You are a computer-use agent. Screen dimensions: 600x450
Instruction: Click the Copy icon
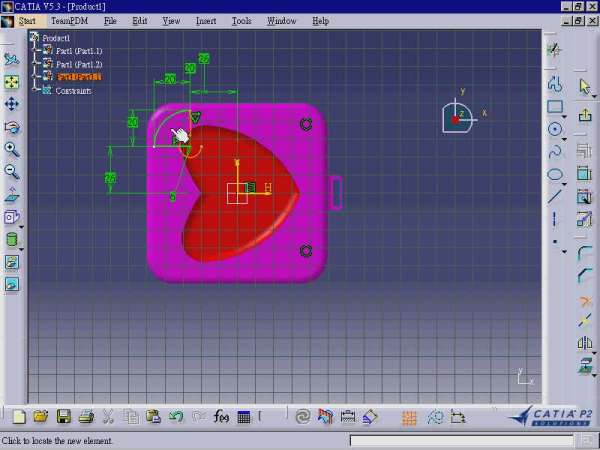131,417
